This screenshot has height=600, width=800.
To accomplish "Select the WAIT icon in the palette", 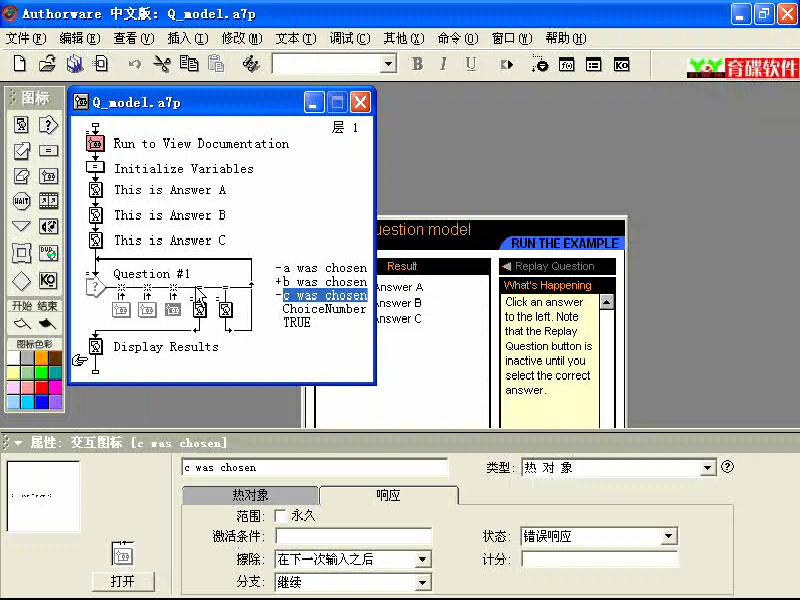I will click(21, 201).
